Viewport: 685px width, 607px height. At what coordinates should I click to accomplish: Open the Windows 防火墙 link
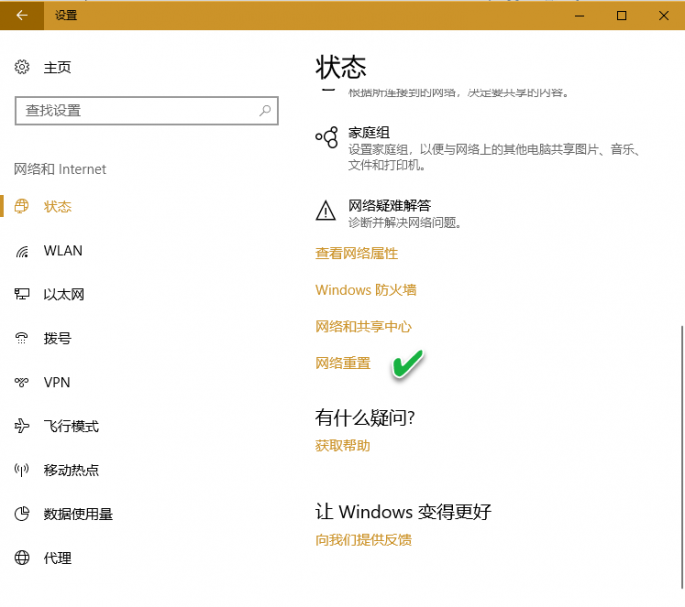point(366,290)
